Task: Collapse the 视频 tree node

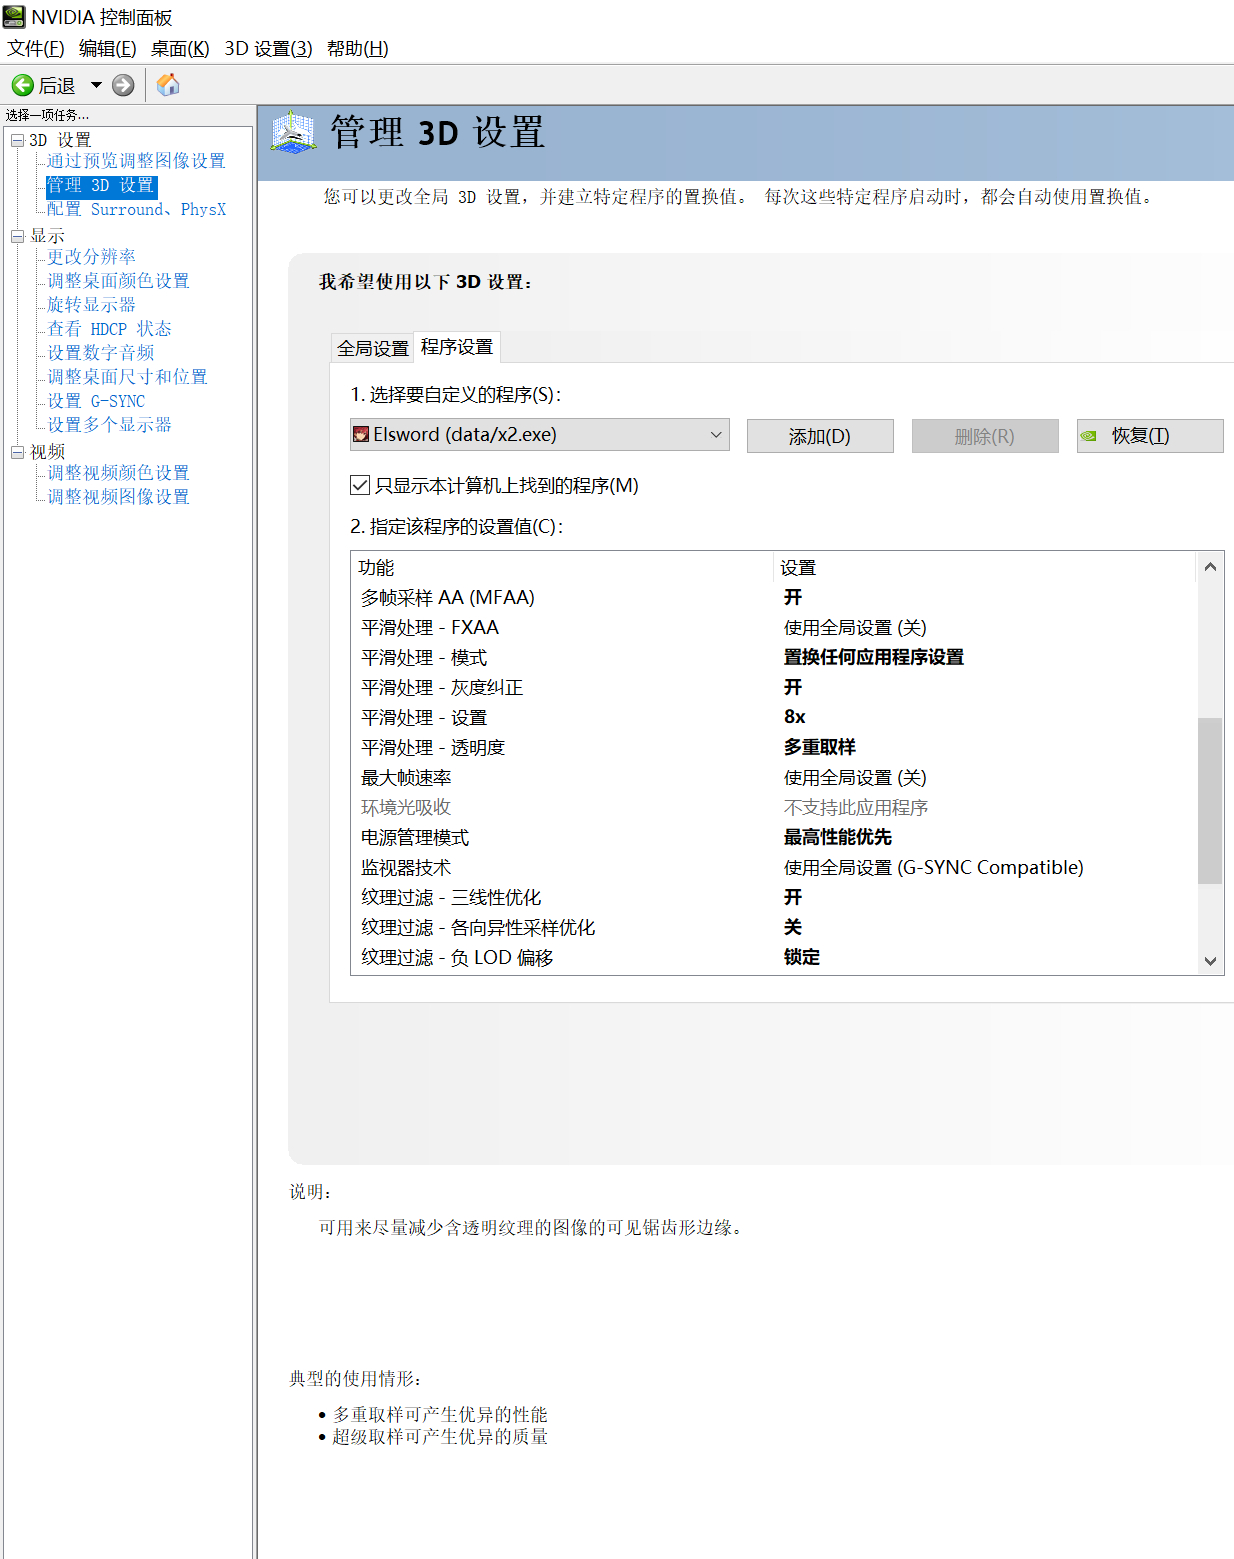Action: coord(17,452)
